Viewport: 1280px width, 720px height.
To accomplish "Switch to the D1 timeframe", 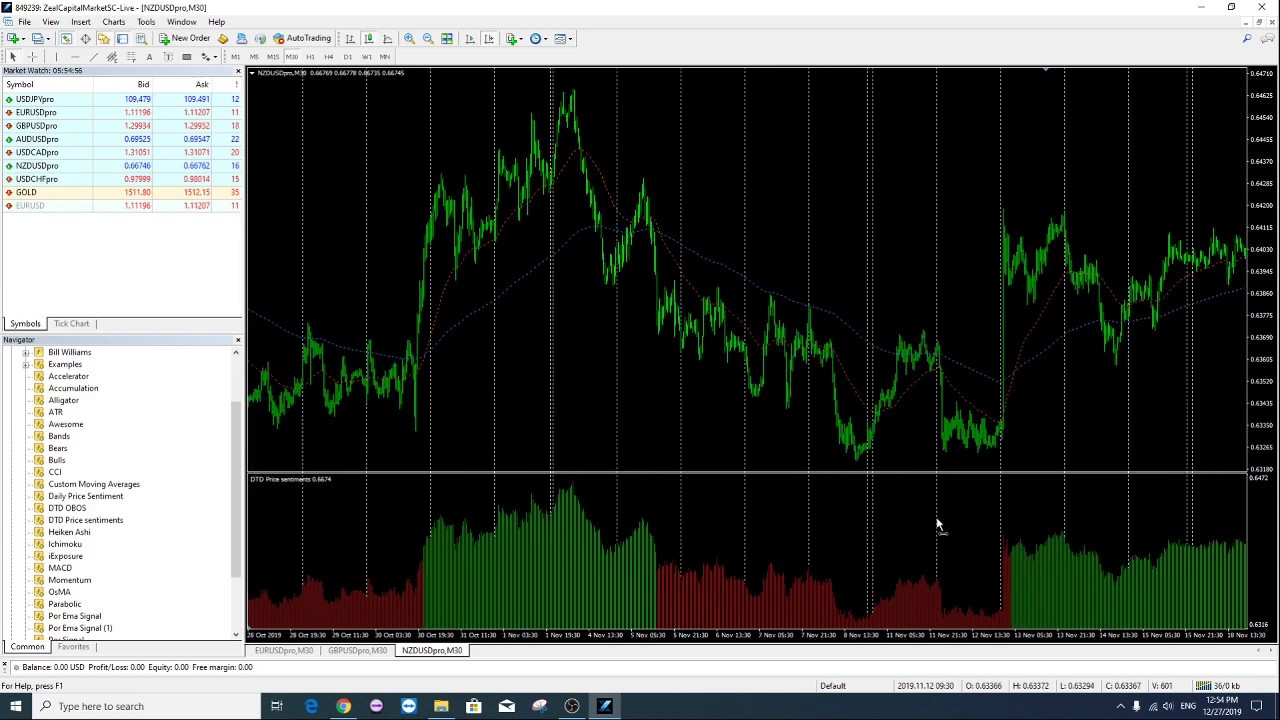I will (x=347, y=57).
